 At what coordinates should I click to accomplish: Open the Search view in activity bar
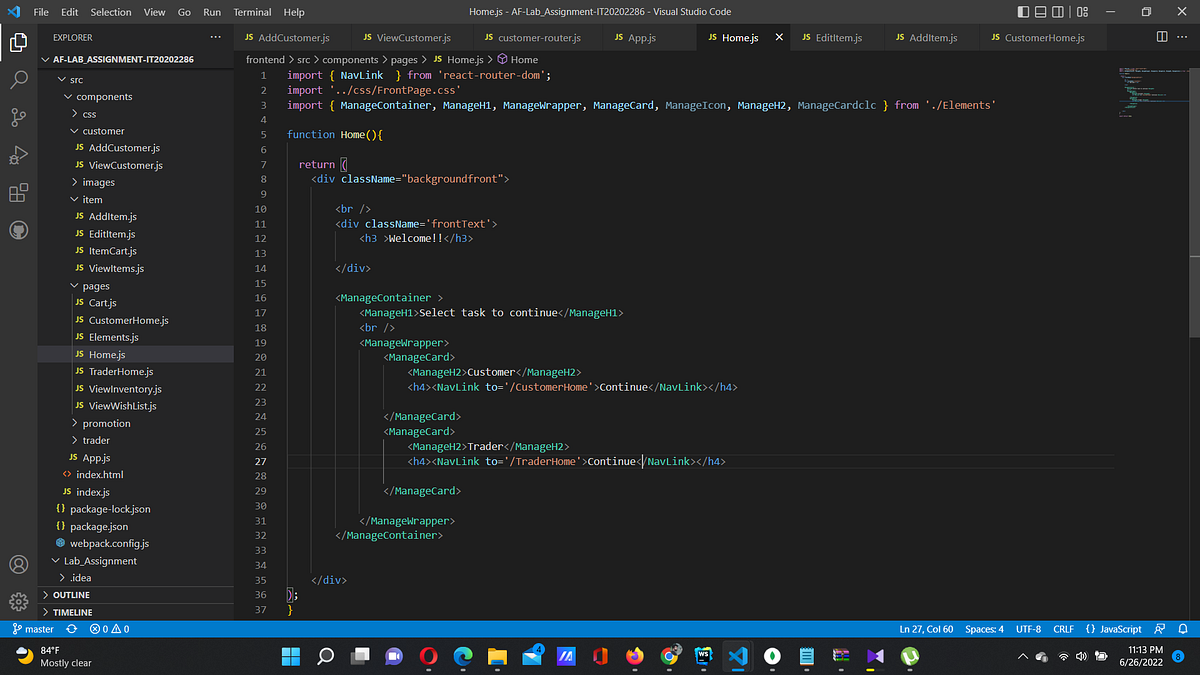pos(18,80)
